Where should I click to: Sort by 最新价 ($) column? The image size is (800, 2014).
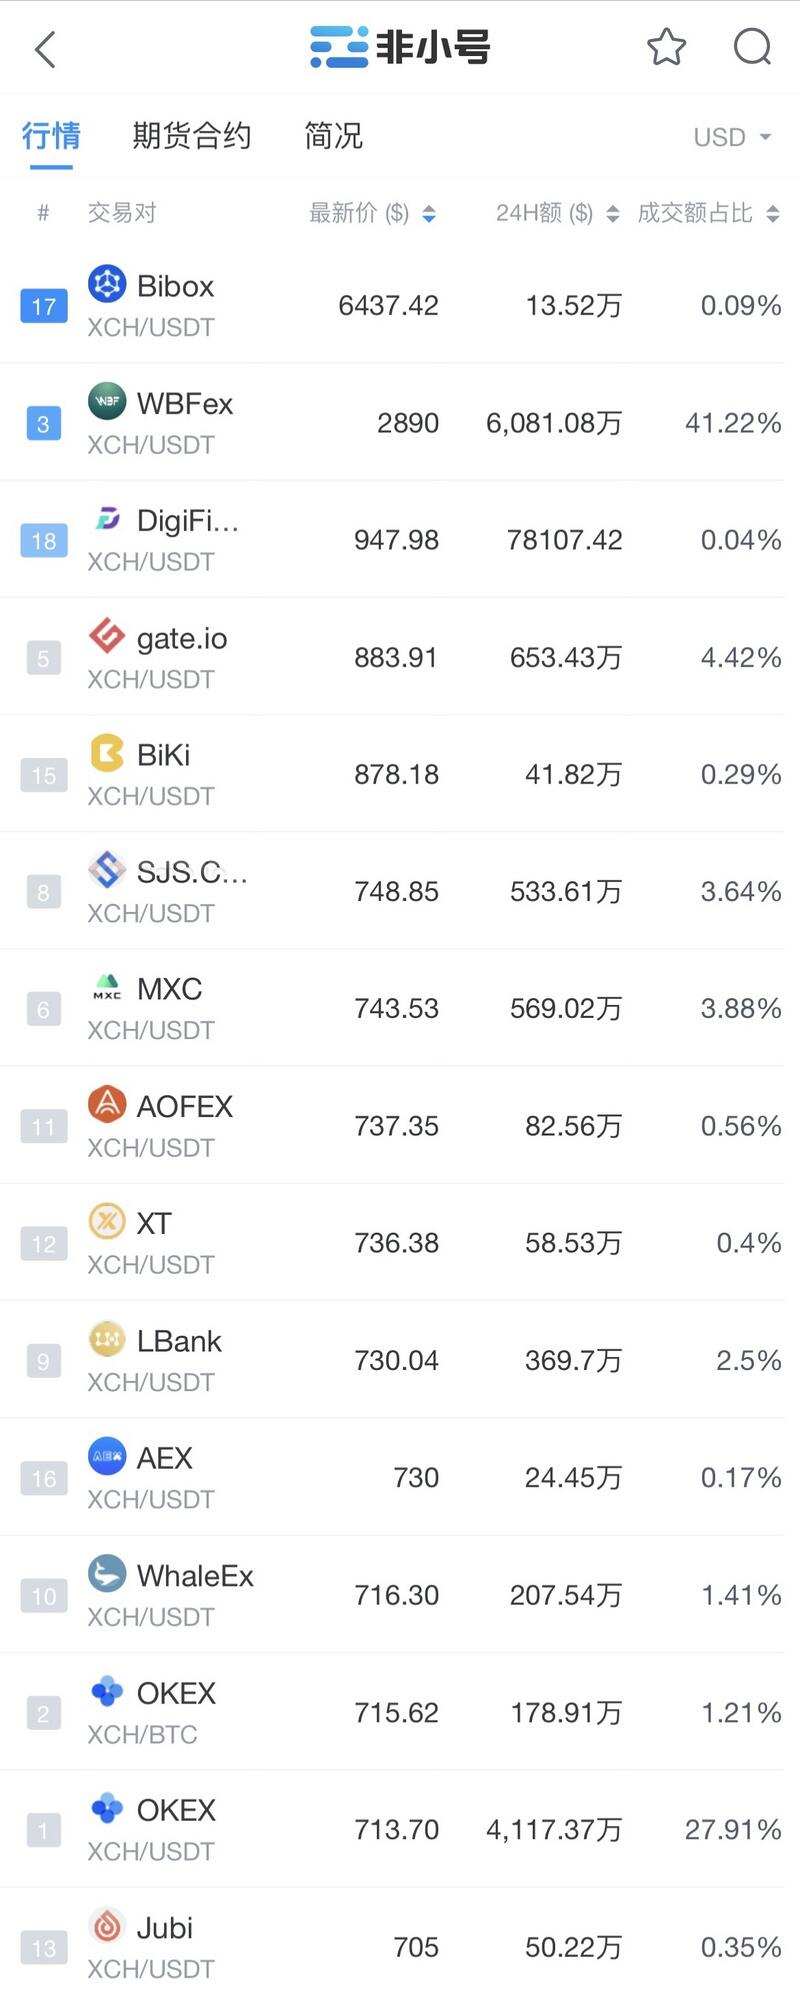372,213
